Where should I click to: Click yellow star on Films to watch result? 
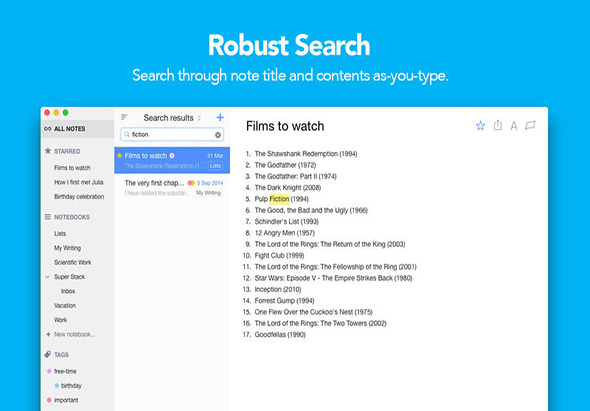coord(120,155)
